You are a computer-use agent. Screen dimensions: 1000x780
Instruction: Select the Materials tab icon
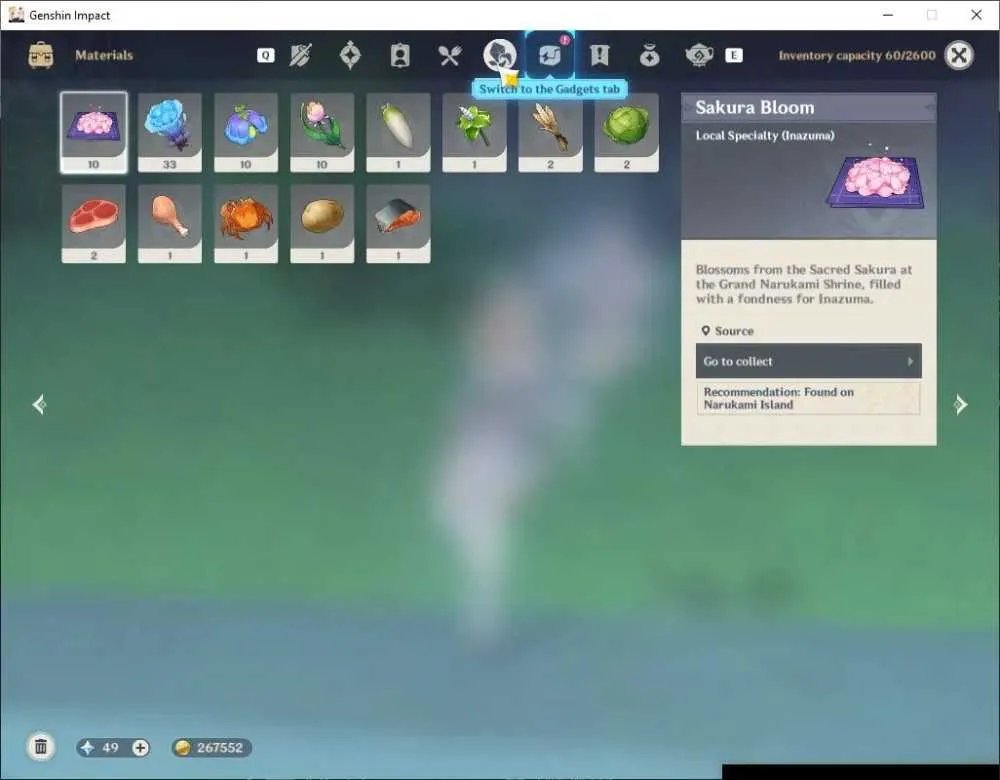coord(499,54)
